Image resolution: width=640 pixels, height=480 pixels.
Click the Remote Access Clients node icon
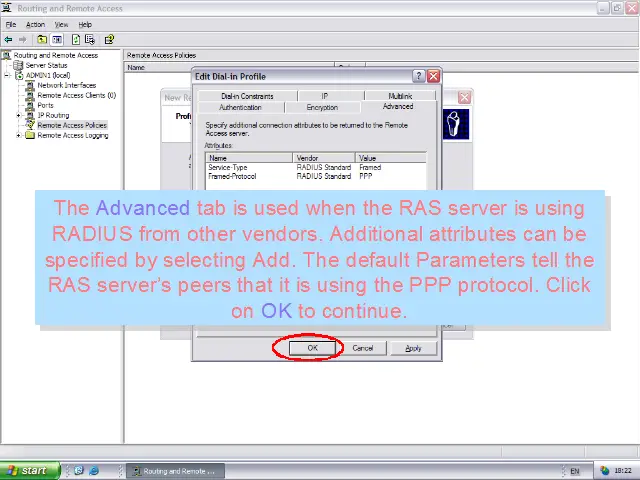coord(30,96)
